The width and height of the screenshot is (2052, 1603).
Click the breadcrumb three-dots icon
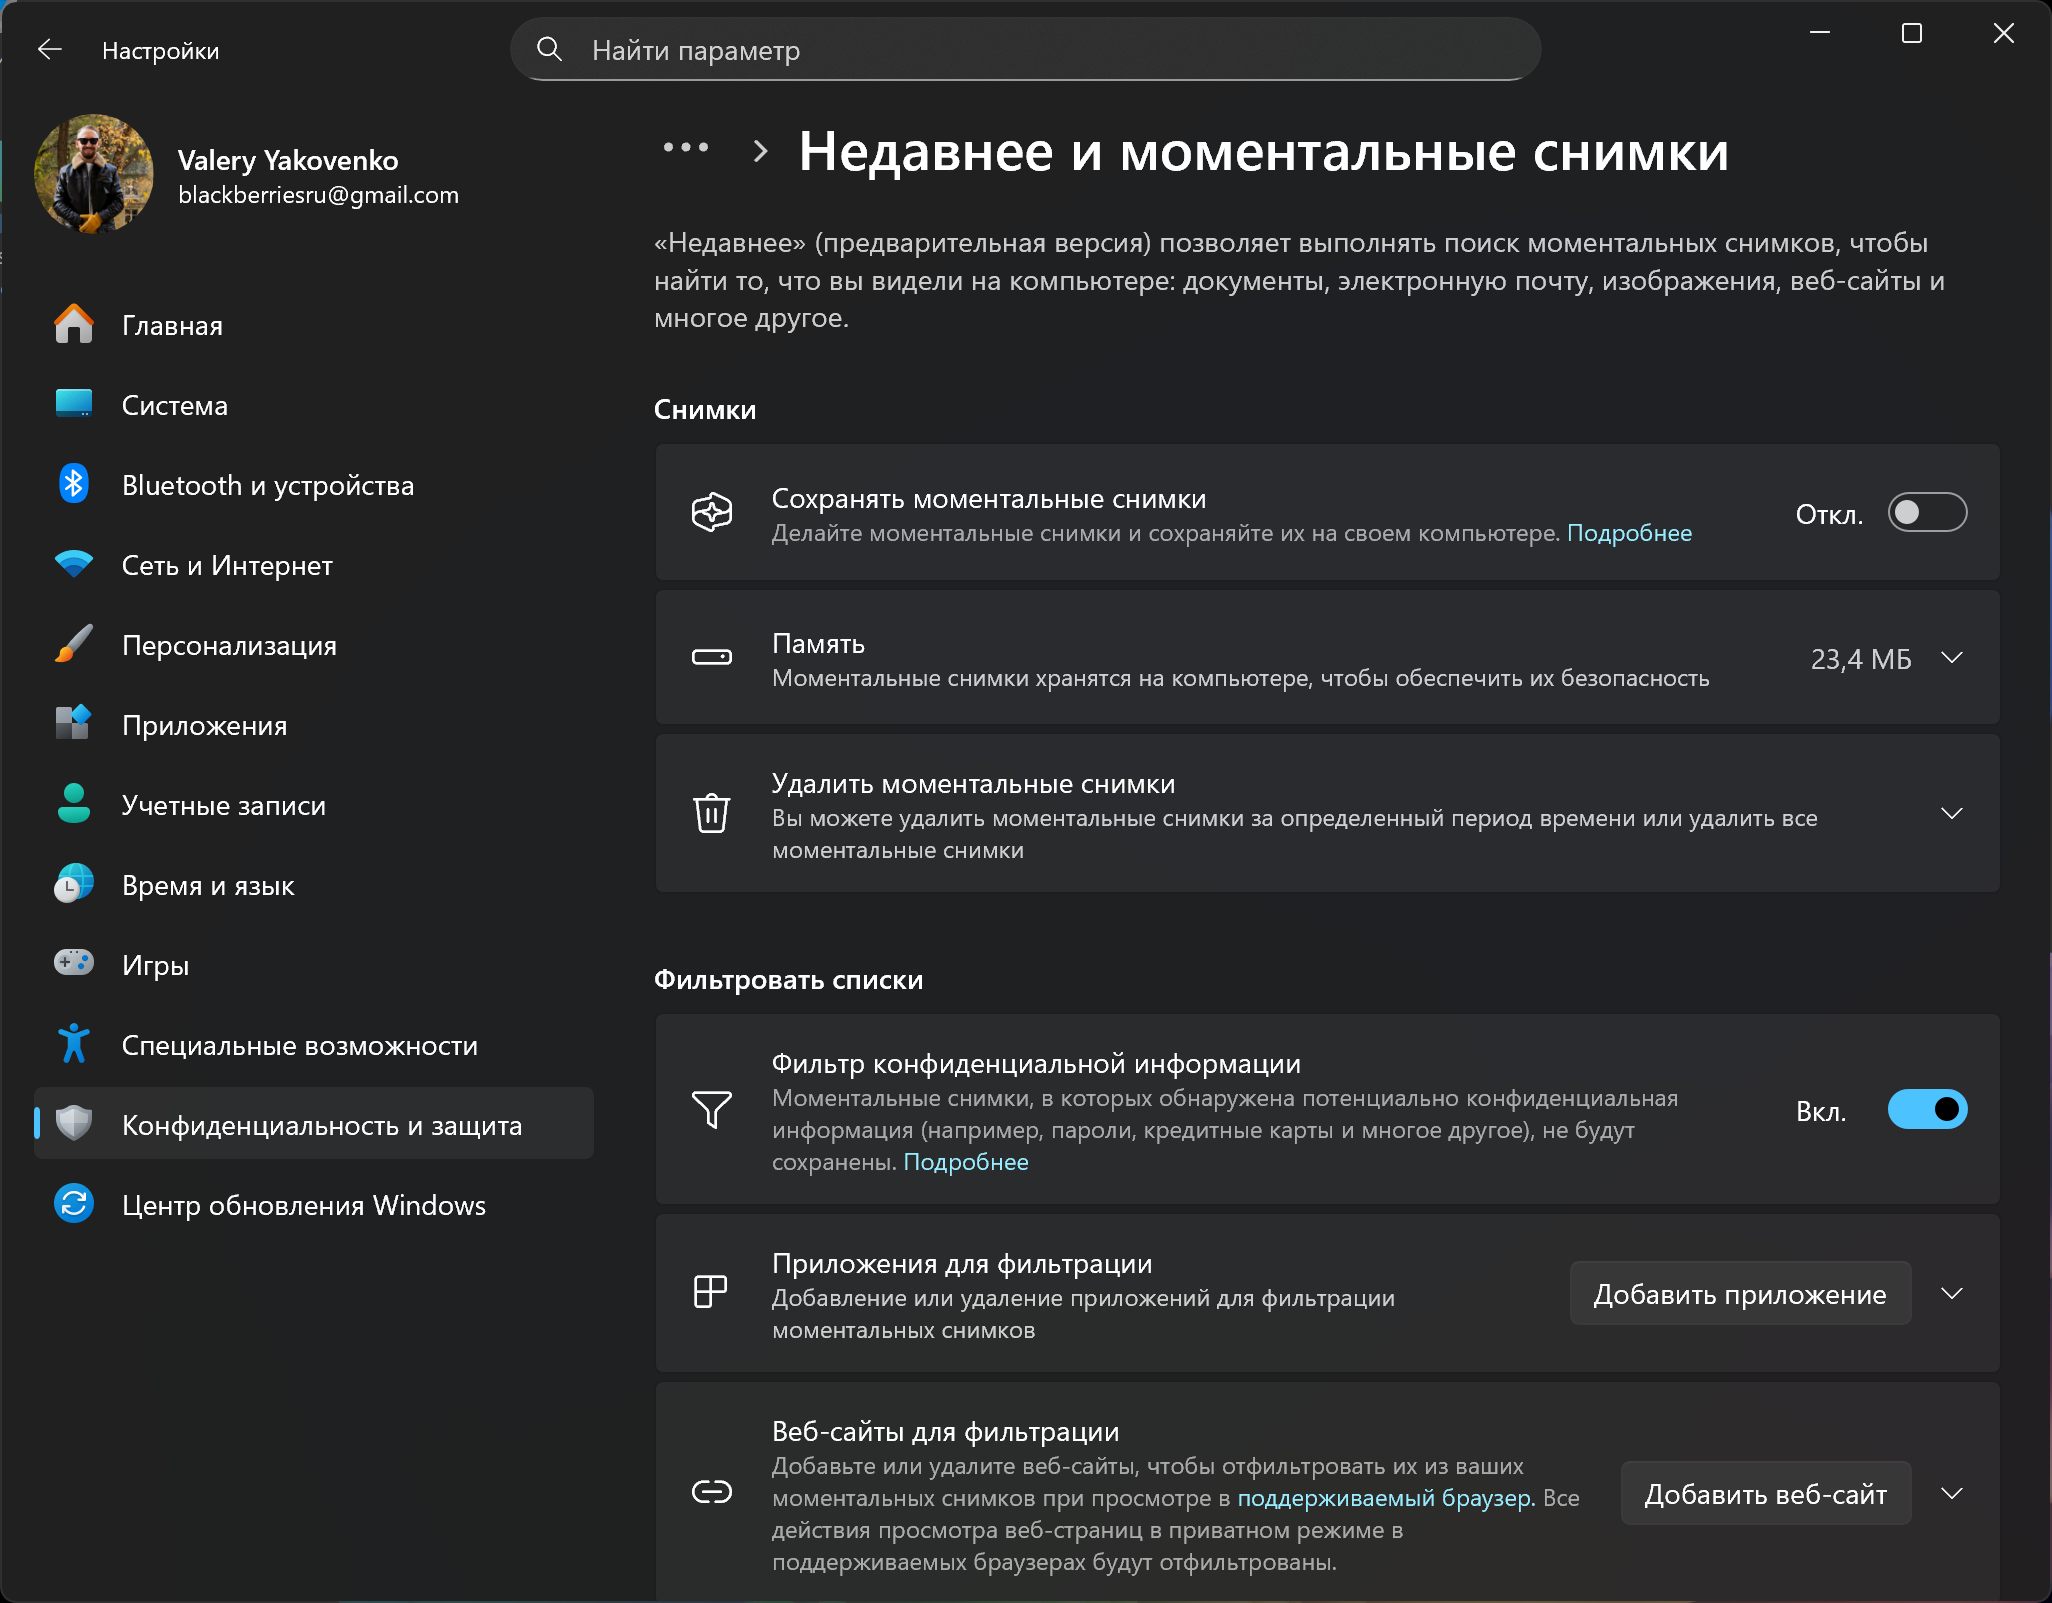686,148
